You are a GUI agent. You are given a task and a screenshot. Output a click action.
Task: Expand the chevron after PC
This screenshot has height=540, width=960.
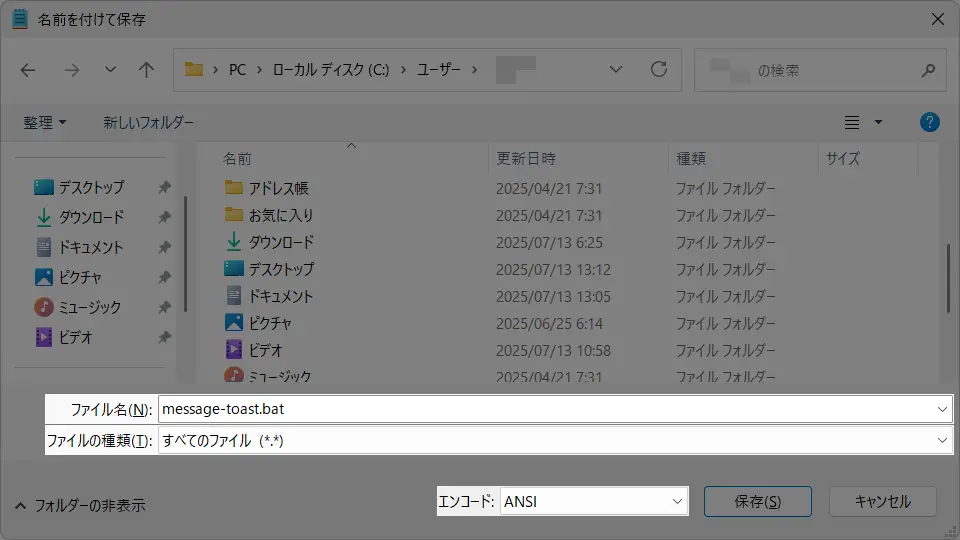pyautogui.click(x=260, y=70)
